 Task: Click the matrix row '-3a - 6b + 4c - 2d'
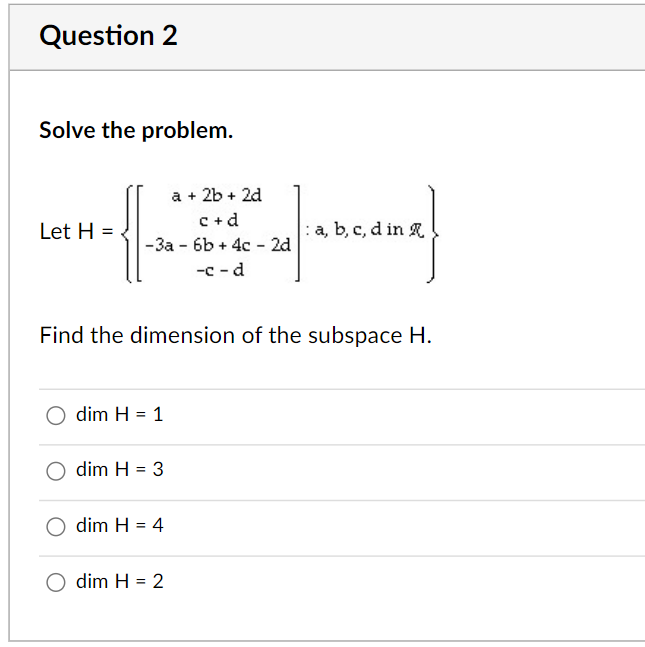(218, 244)
